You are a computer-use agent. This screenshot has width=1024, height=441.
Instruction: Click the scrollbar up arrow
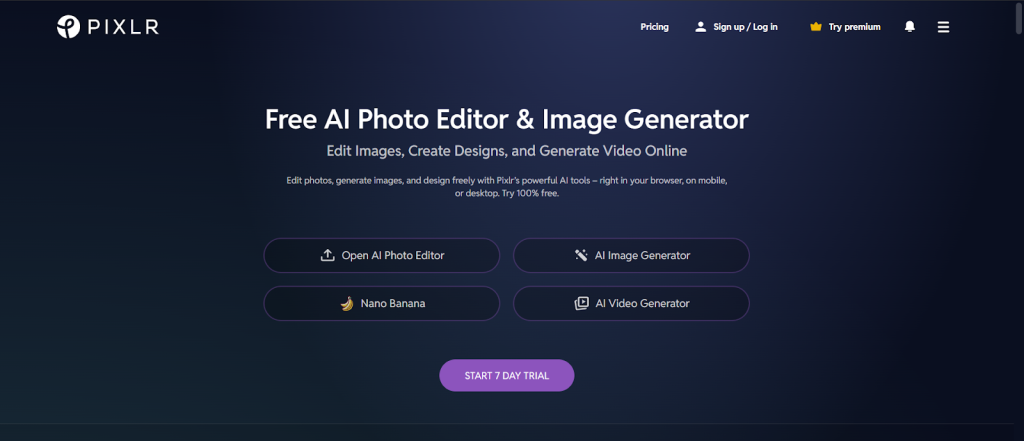[1016, 6]
